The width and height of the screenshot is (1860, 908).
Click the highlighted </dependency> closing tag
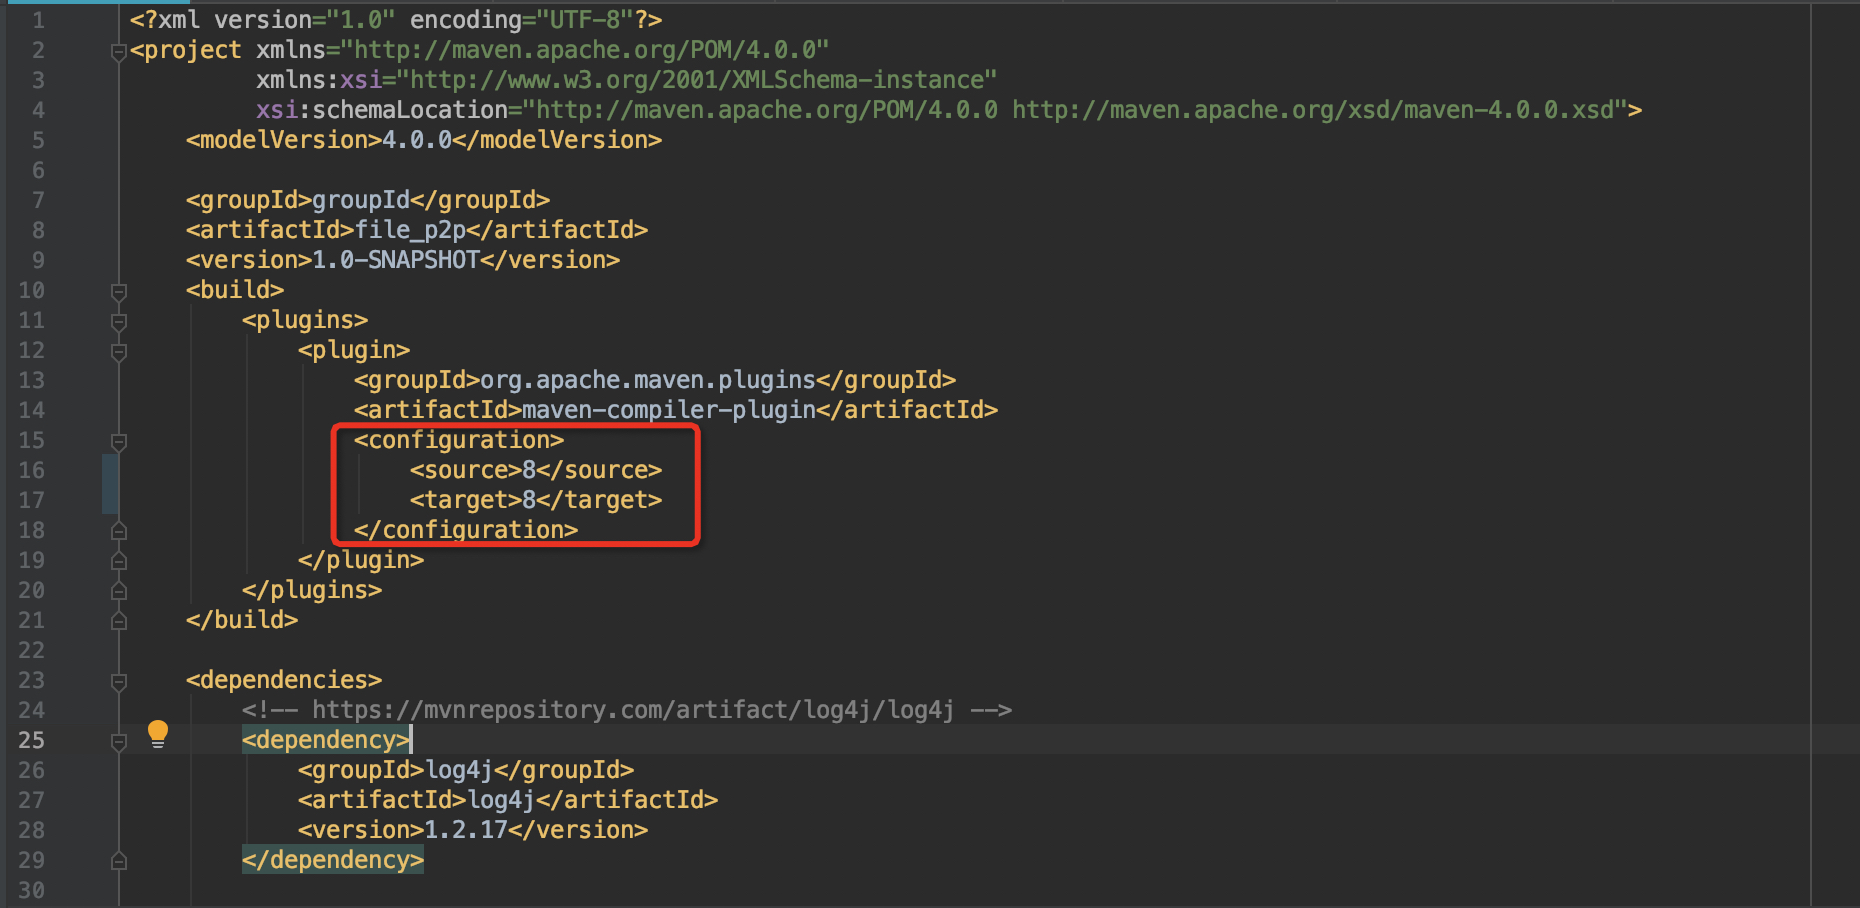point(333,860)
